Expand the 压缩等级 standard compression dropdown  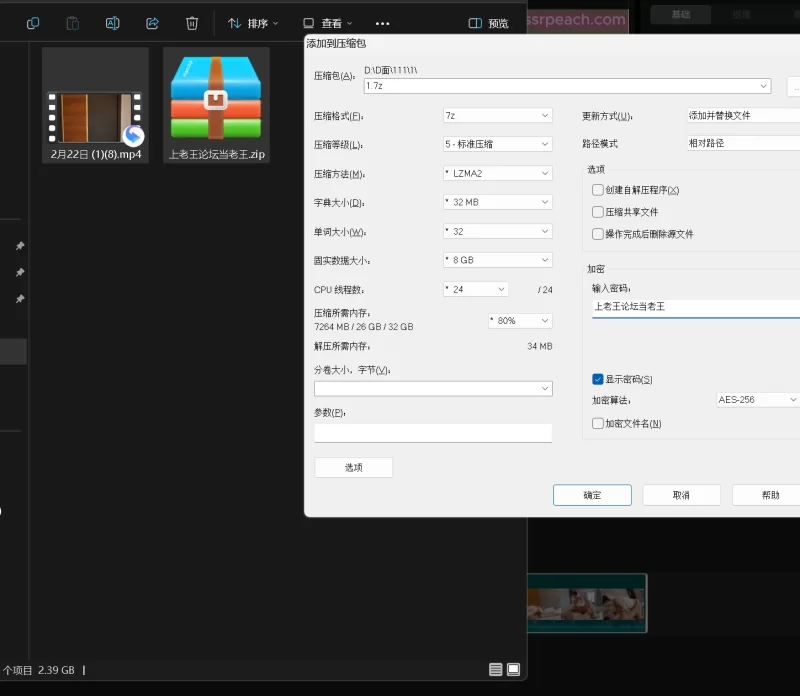(497, 144)
